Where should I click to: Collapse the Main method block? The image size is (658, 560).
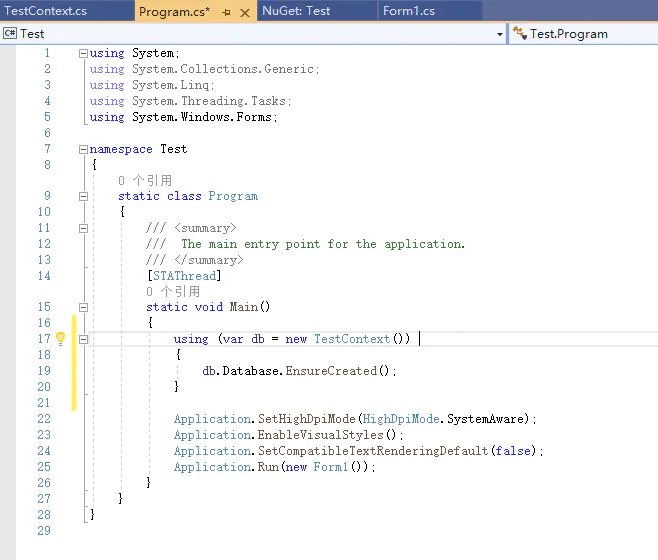point(83,307)
